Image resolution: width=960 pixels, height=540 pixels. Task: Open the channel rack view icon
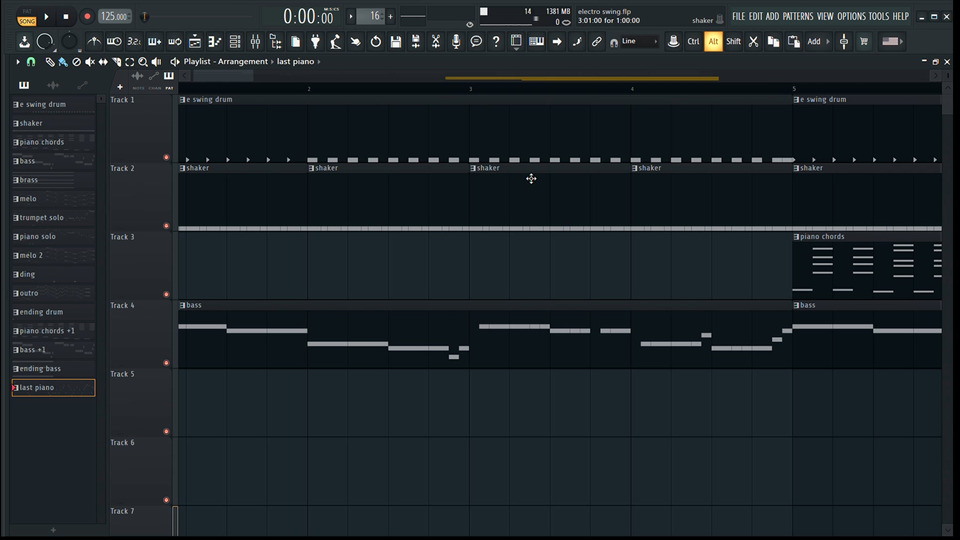(235, 42)
